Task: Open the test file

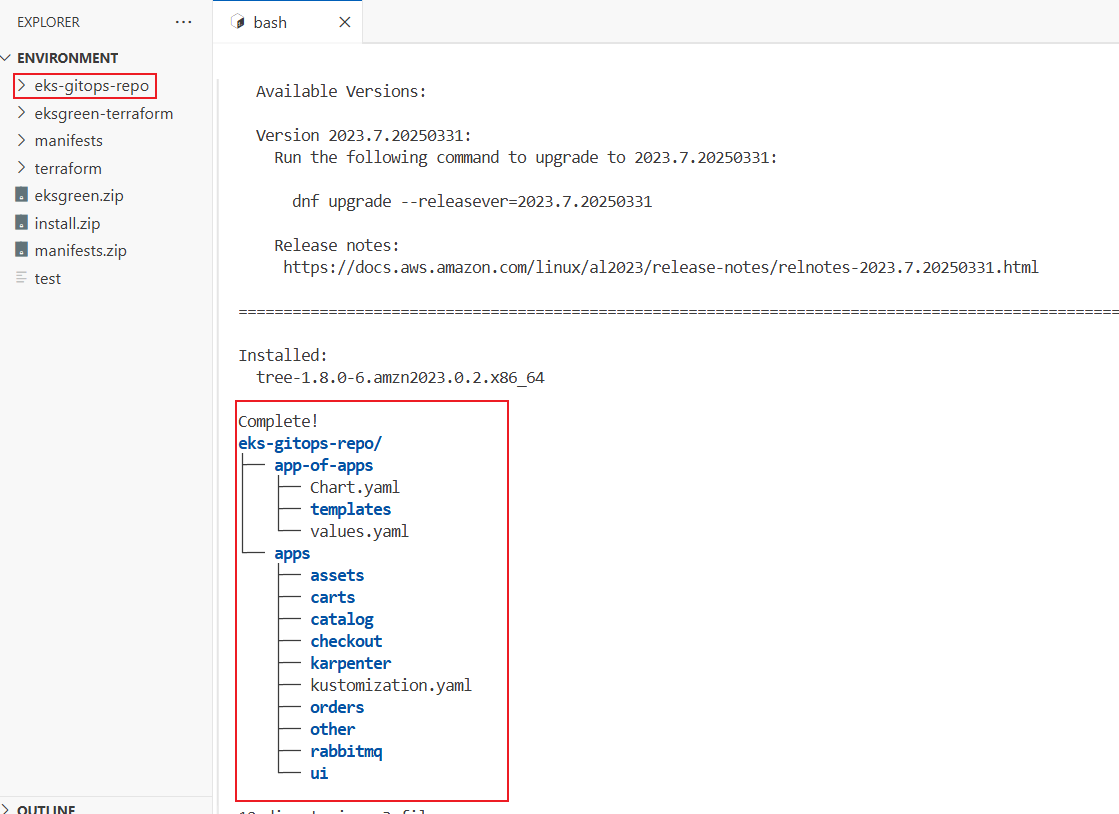Action: coord(48,278)
